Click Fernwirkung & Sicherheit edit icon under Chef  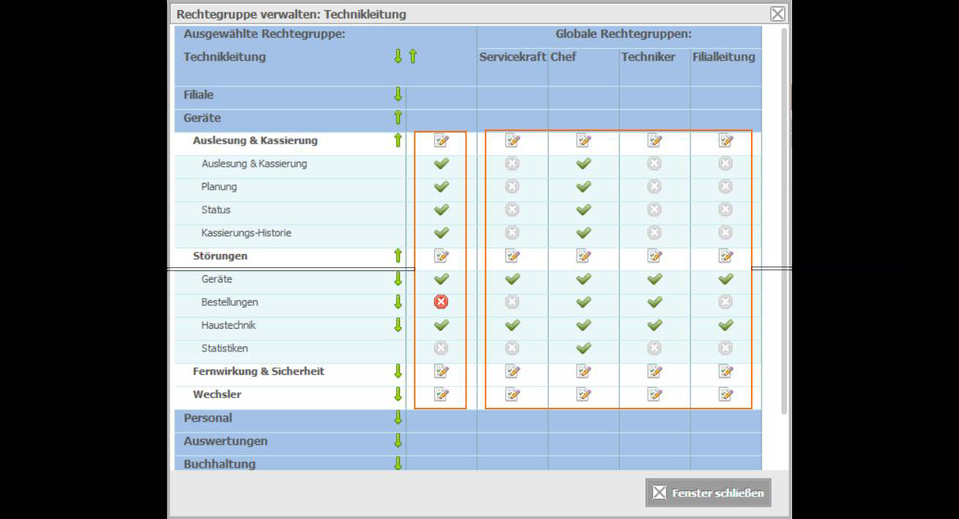(x=583, y=371)
